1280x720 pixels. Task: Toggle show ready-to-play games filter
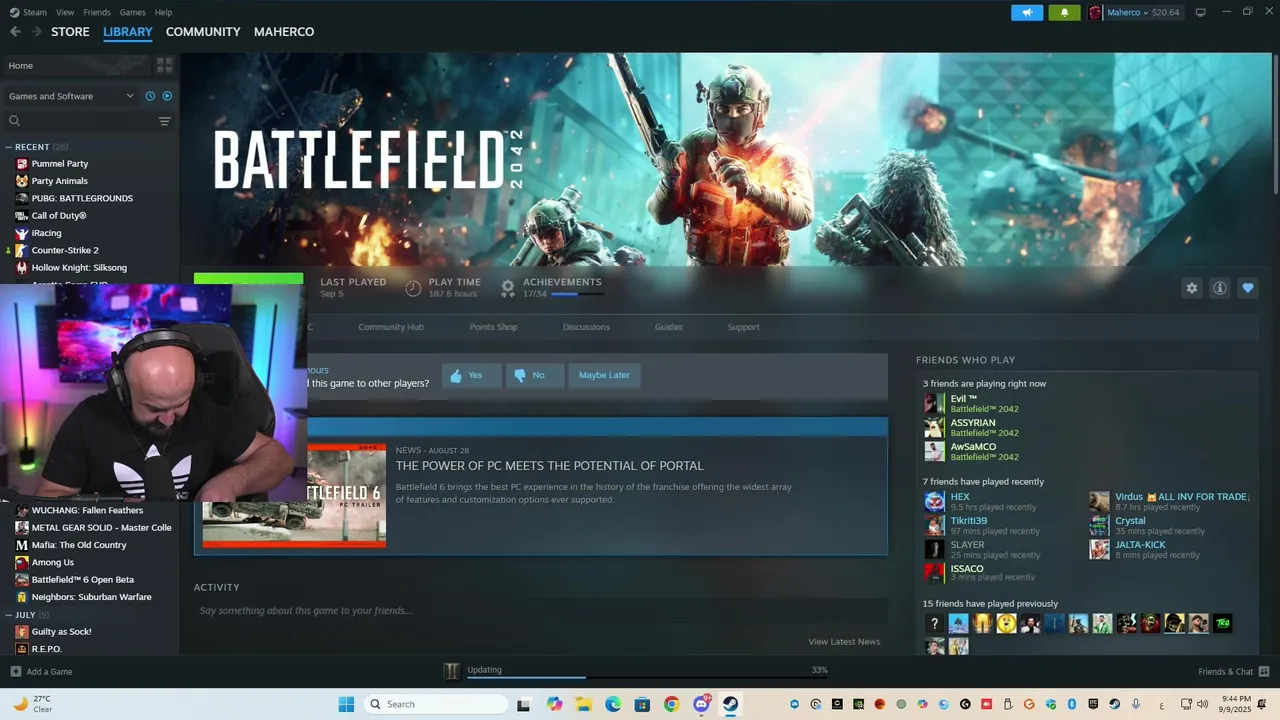click(167, 96)
